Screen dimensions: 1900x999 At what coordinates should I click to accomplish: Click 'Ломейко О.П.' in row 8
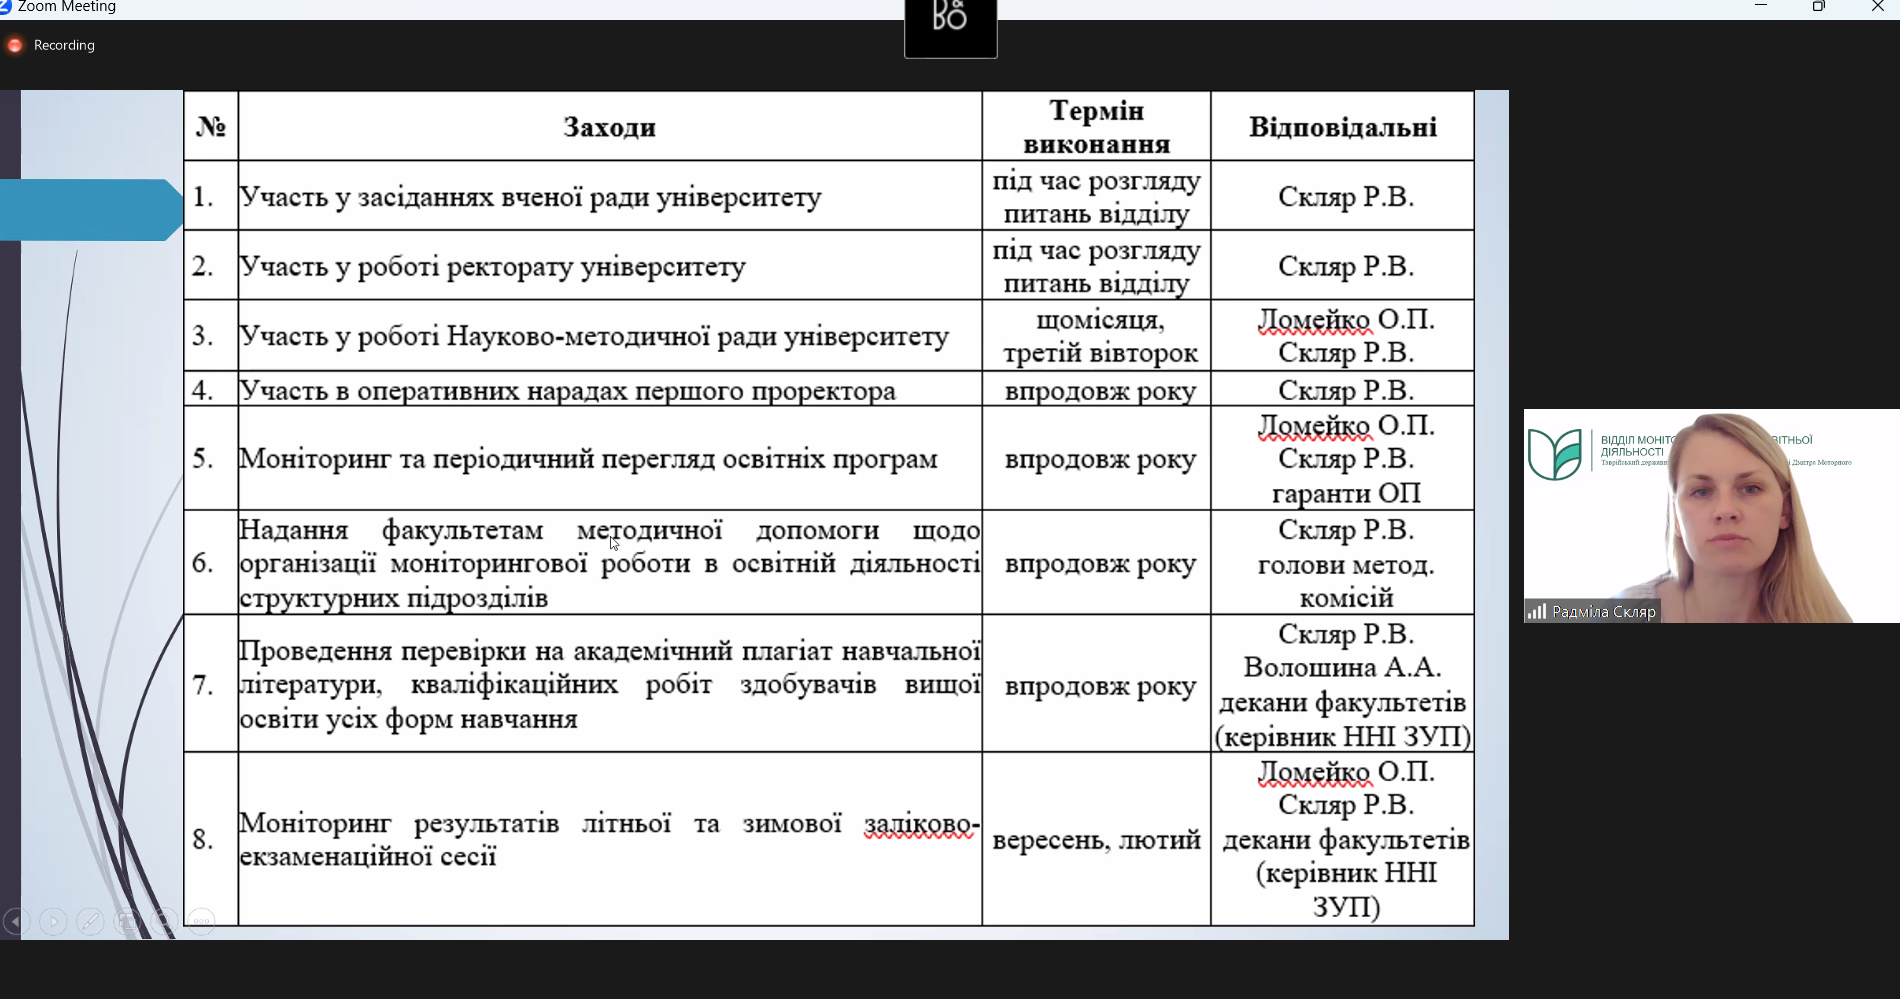point(1346,771)
